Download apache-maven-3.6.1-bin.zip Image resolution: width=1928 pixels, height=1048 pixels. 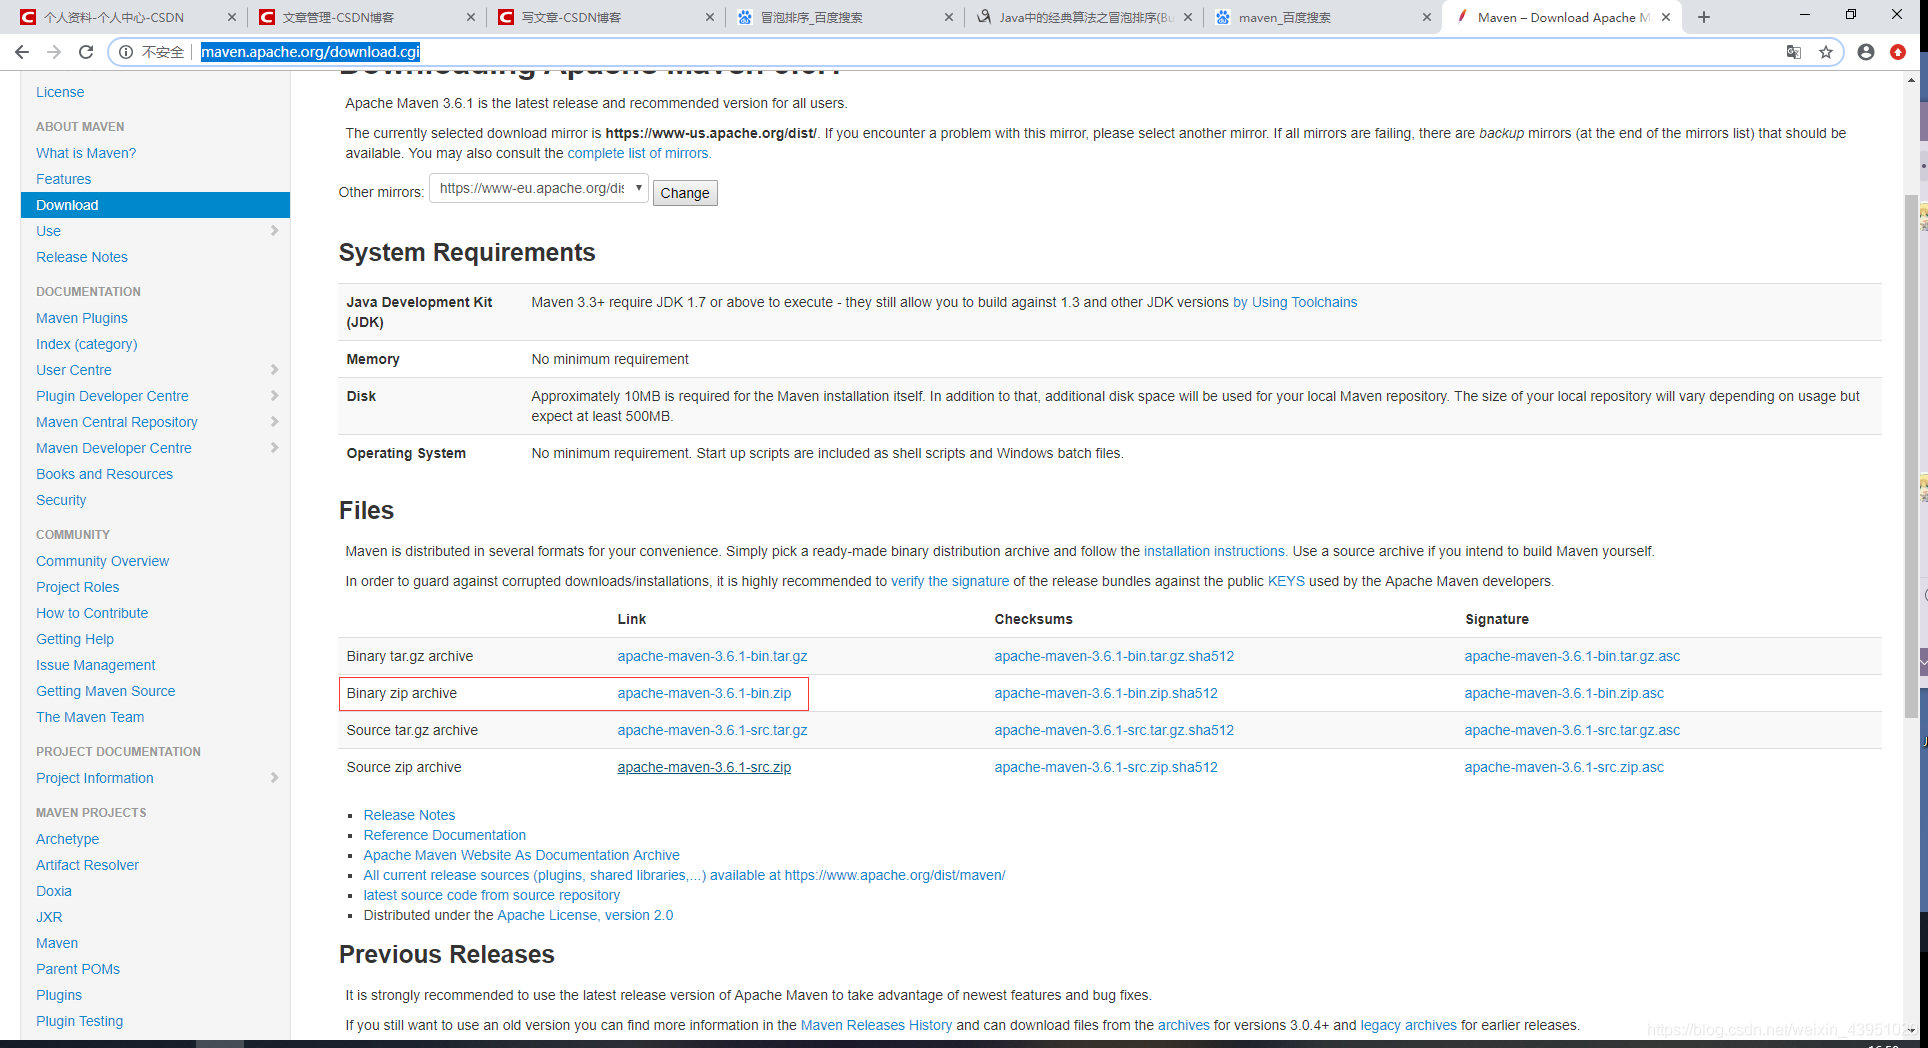(x=704, y=693)
